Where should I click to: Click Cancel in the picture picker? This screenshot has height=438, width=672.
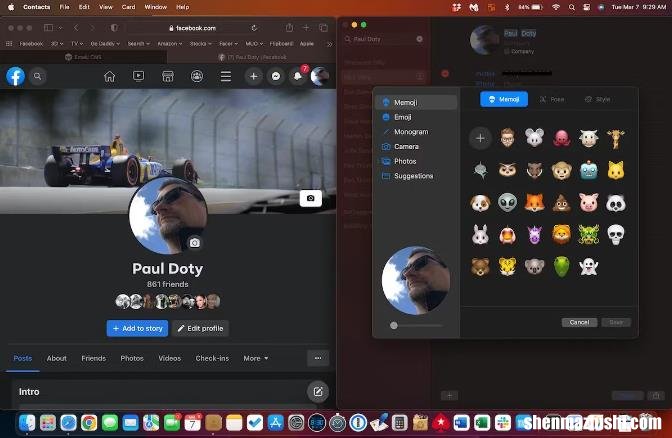[579, 322]
